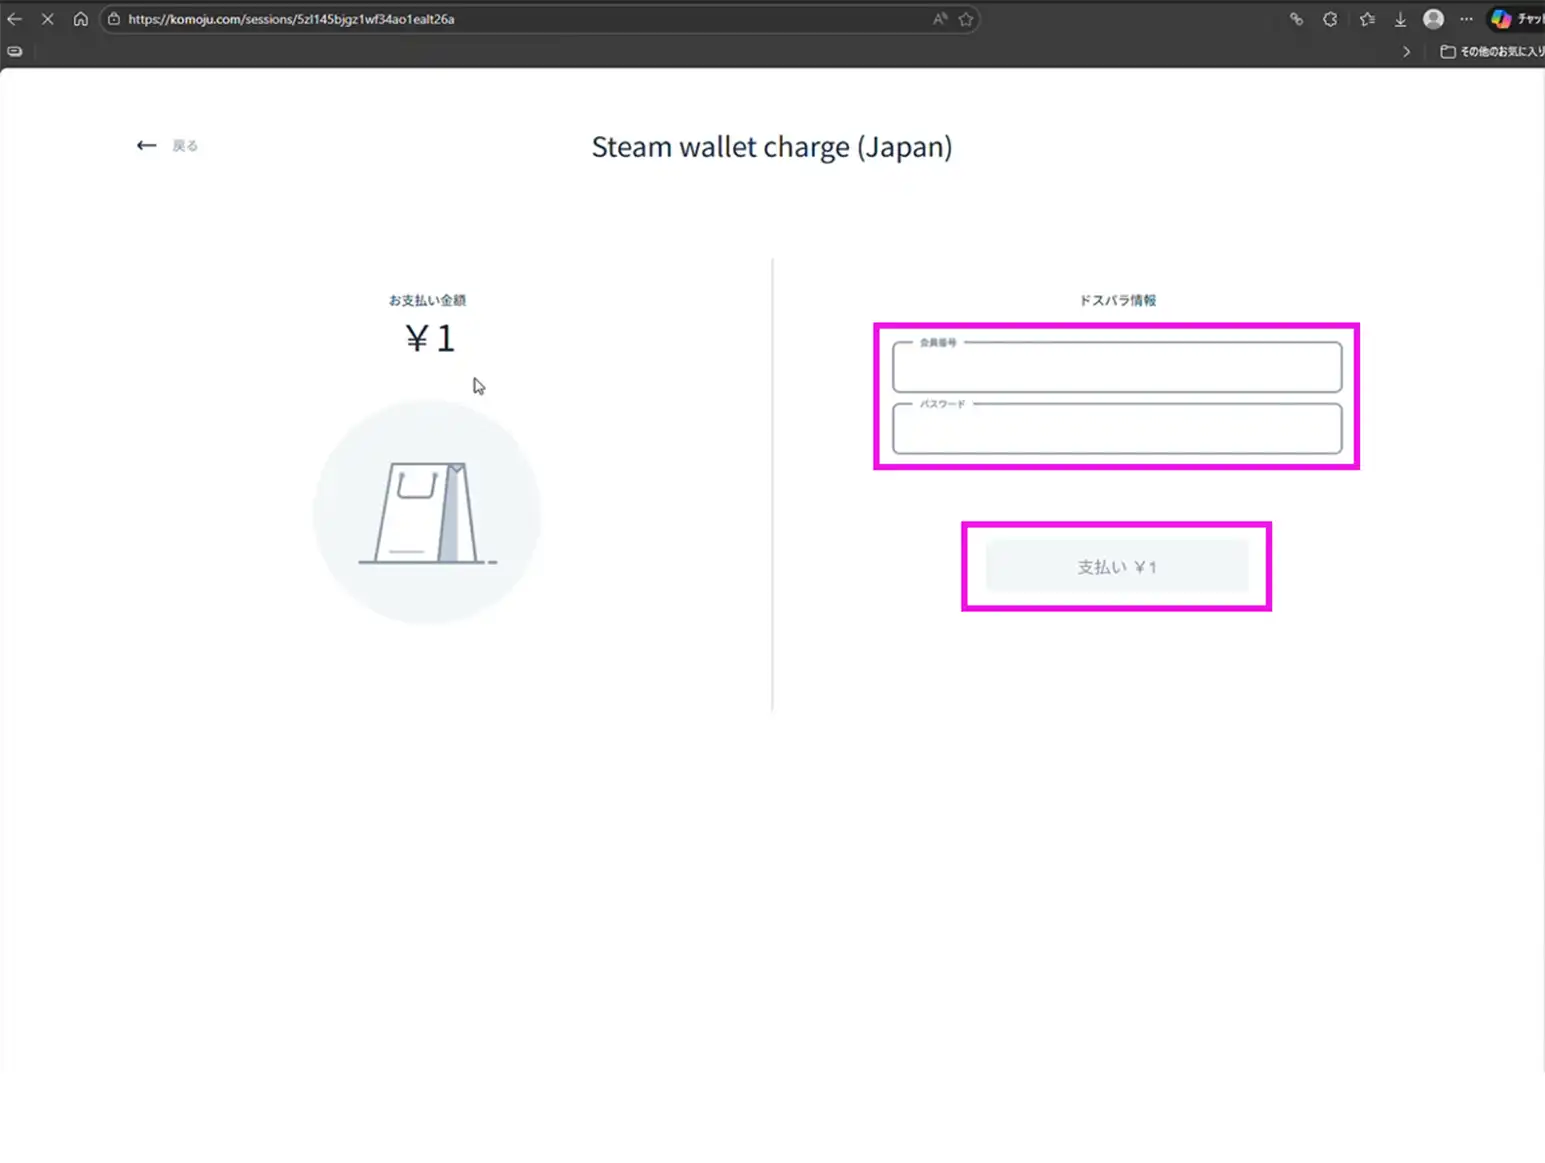Focus the パスワード password field
This screenshot has width=1545, height=1163.
pos(1116,430)
